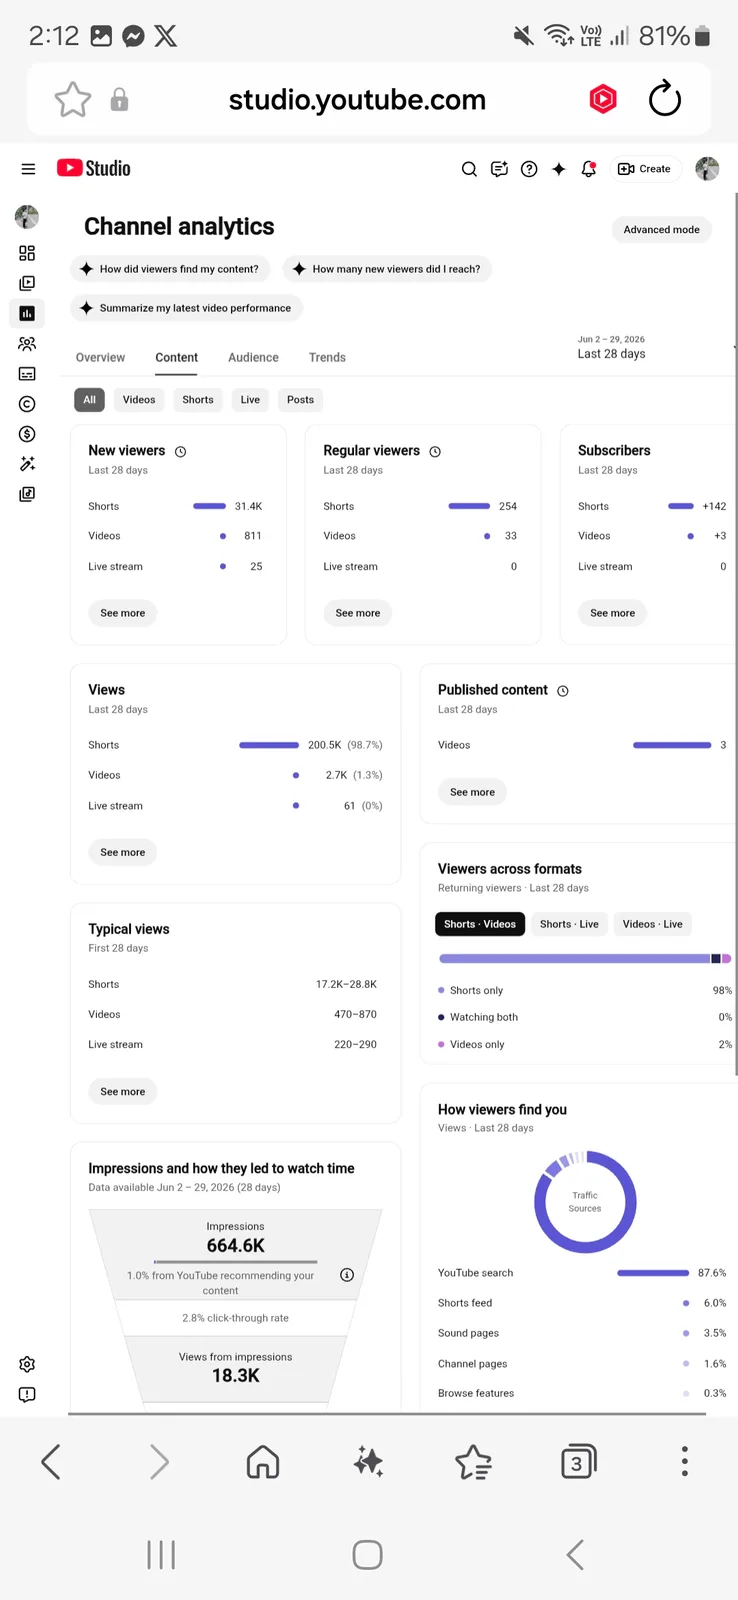Click See more in the New viewers card
This screenshot has height=1600, width=738.
click(x=123, y=613)
